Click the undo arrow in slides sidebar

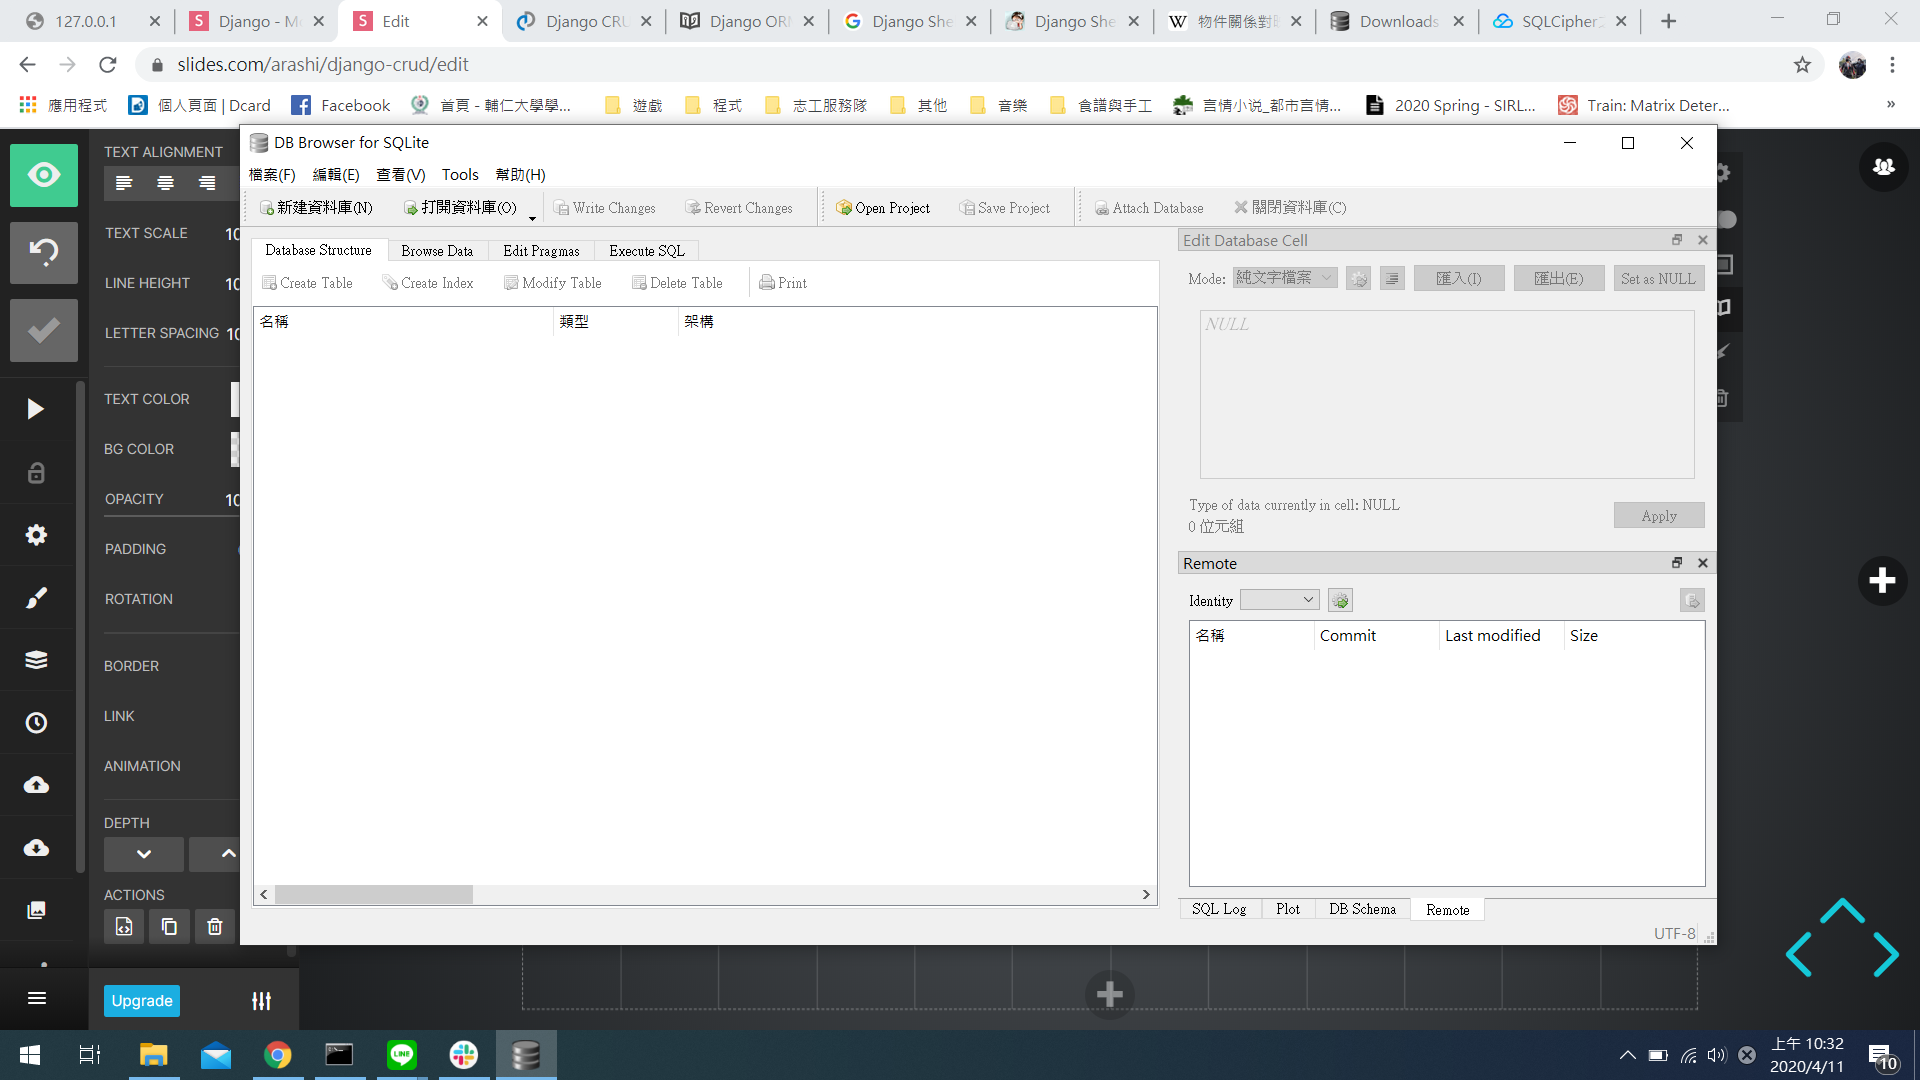(x=43, y=251)
